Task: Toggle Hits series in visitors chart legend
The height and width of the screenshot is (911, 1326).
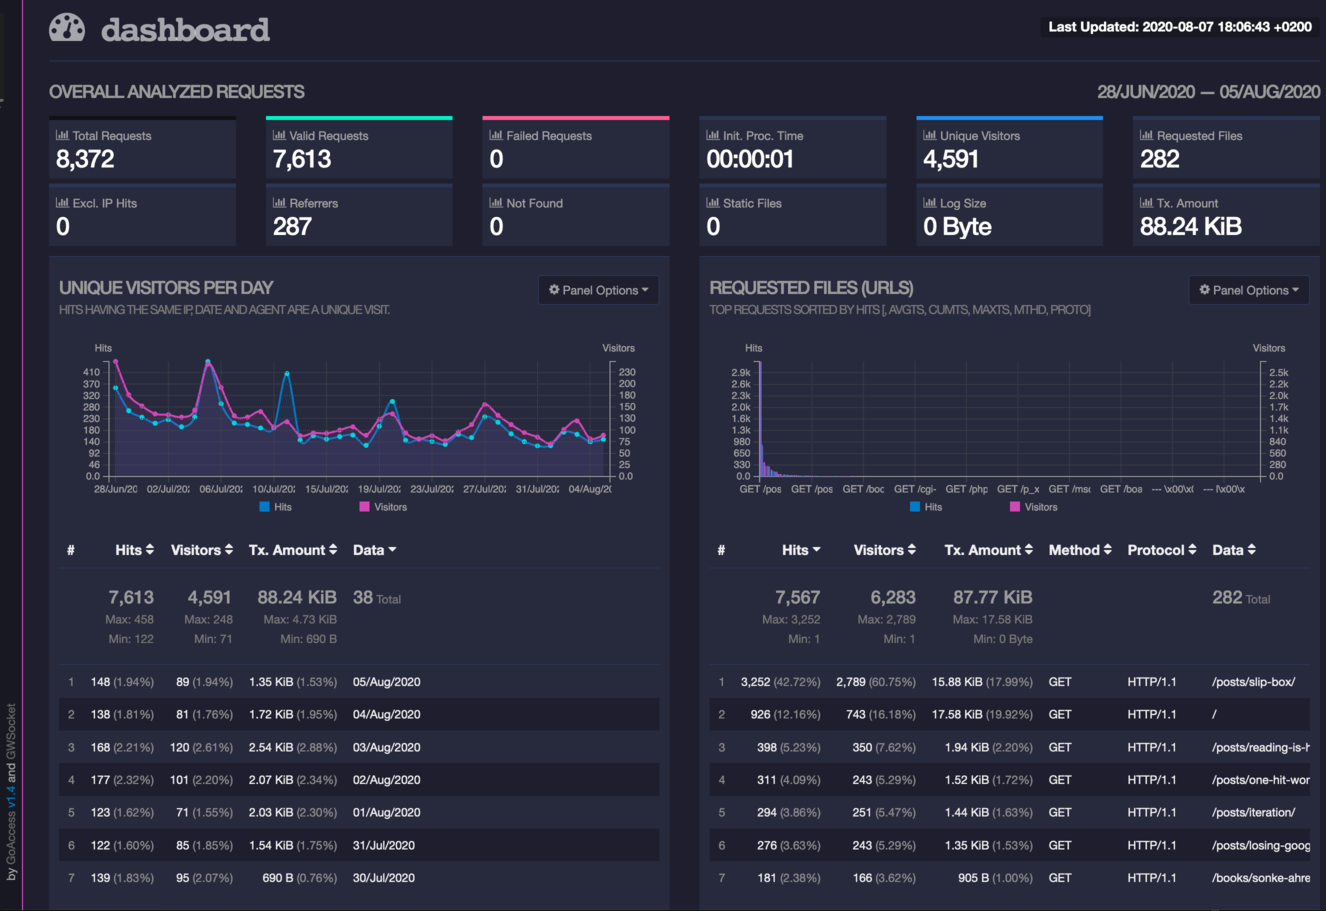Action: [276, 507]
